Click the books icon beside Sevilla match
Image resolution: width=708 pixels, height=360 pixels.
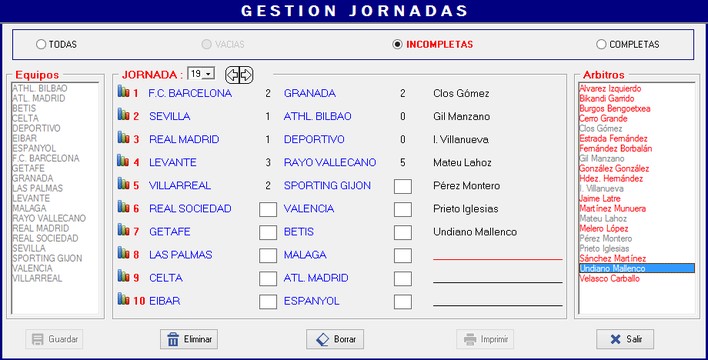click(x=123, y=114)
